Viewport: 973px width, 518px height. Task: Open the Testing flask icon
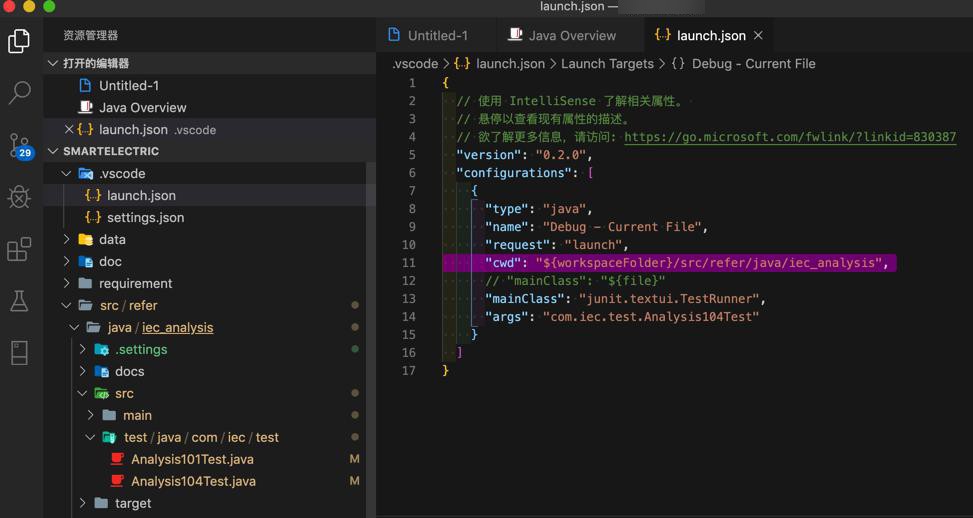tap(19, 301)
